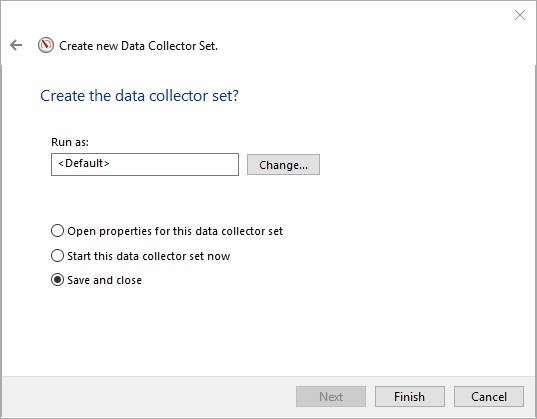Click the 'Start this data collector set now' label
This screenshot has width=537, height=419.
click(149, 256)
